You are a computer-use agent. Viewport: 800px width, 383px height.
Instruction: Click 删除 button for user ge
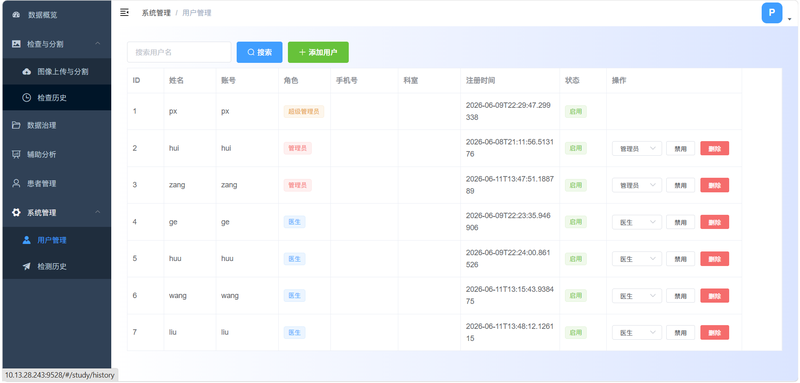pos(714,222)
